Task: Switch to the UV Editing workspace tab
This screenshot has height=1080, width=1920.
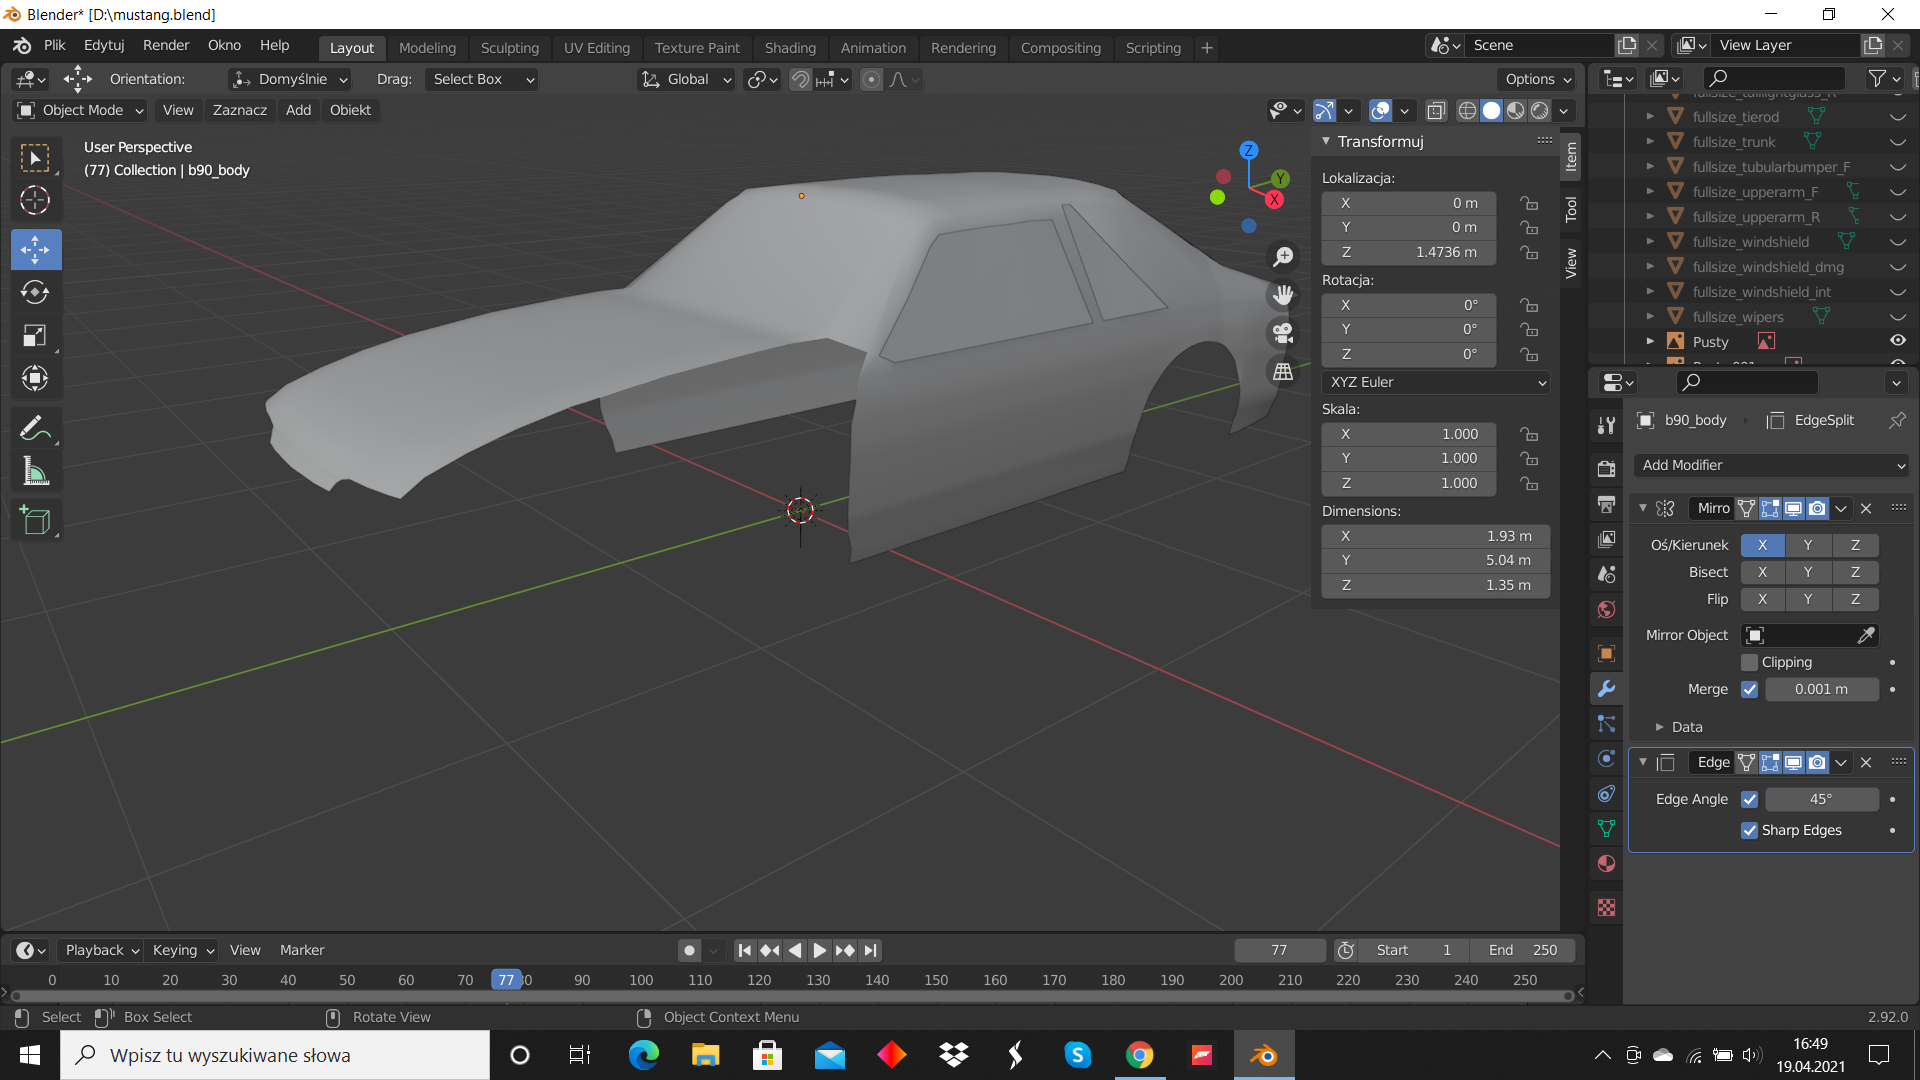Action: click(x=597, y=48)
